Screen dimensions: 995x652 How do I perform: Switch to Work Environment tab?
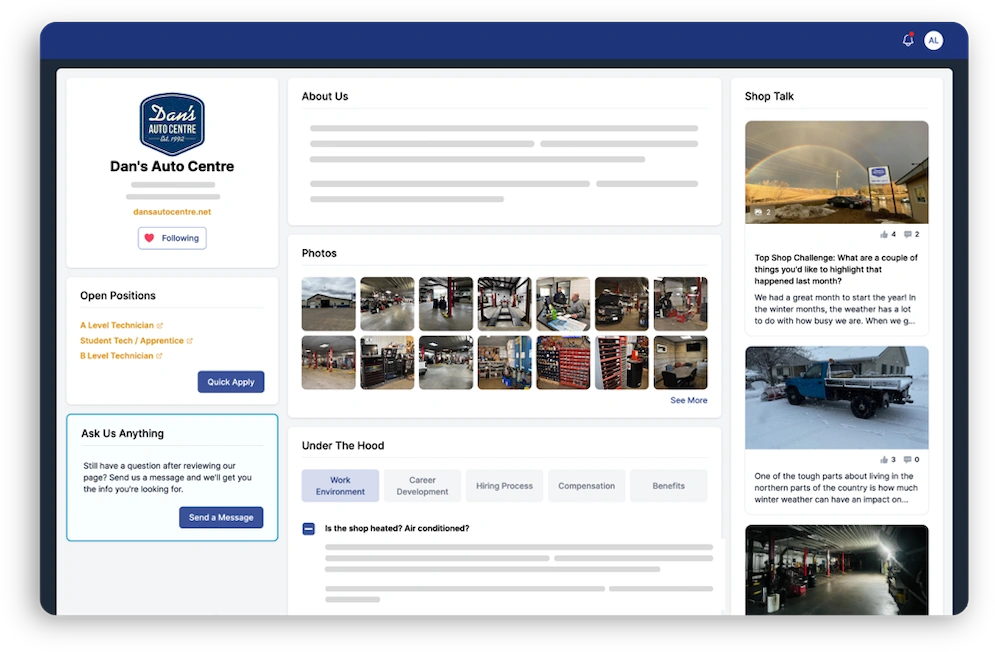[x=340, y=486]
